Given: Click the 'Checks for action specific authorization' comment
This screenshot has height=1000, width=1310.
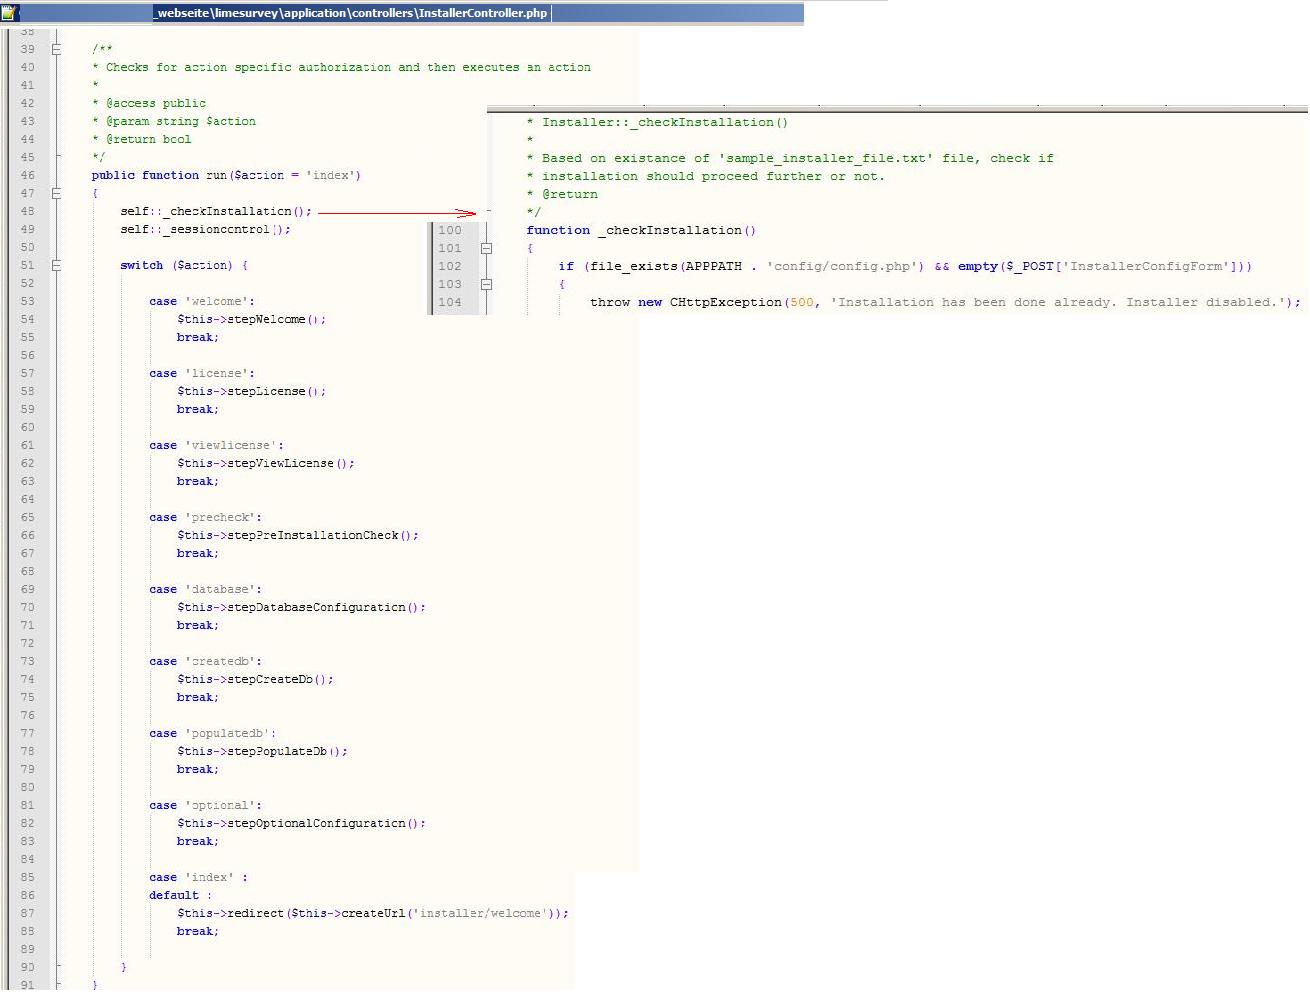Looking at the screenshot, I should click(341, 67).
